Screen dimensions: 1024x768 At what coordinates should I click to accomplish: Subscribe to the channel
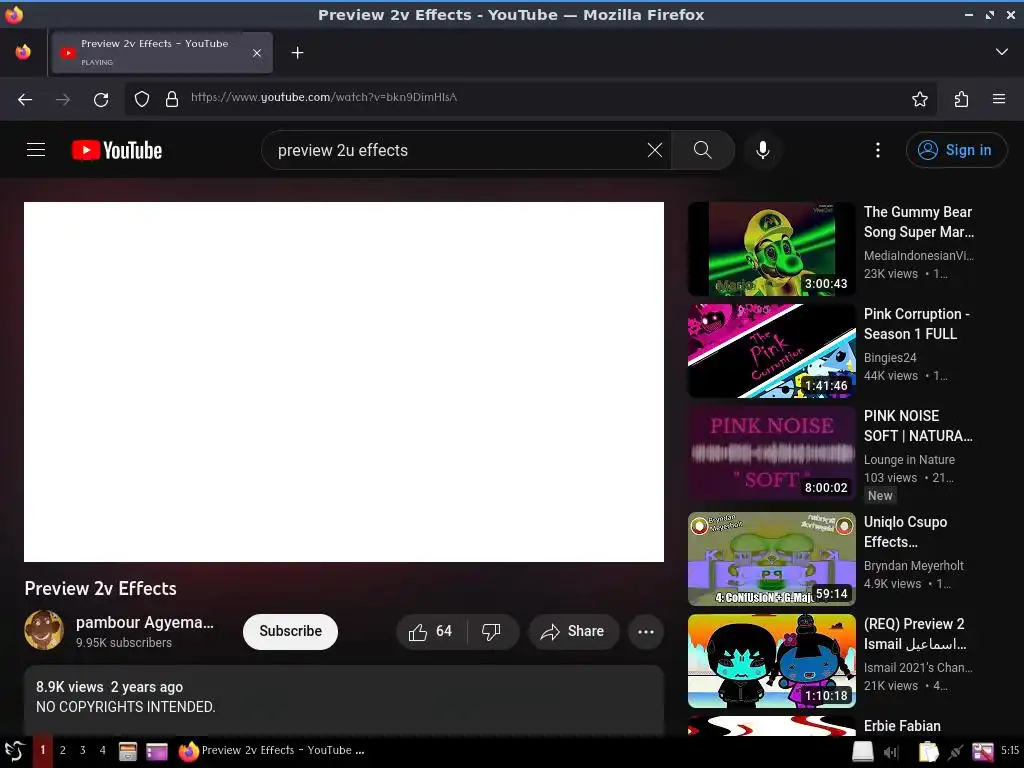click(290, 632)
